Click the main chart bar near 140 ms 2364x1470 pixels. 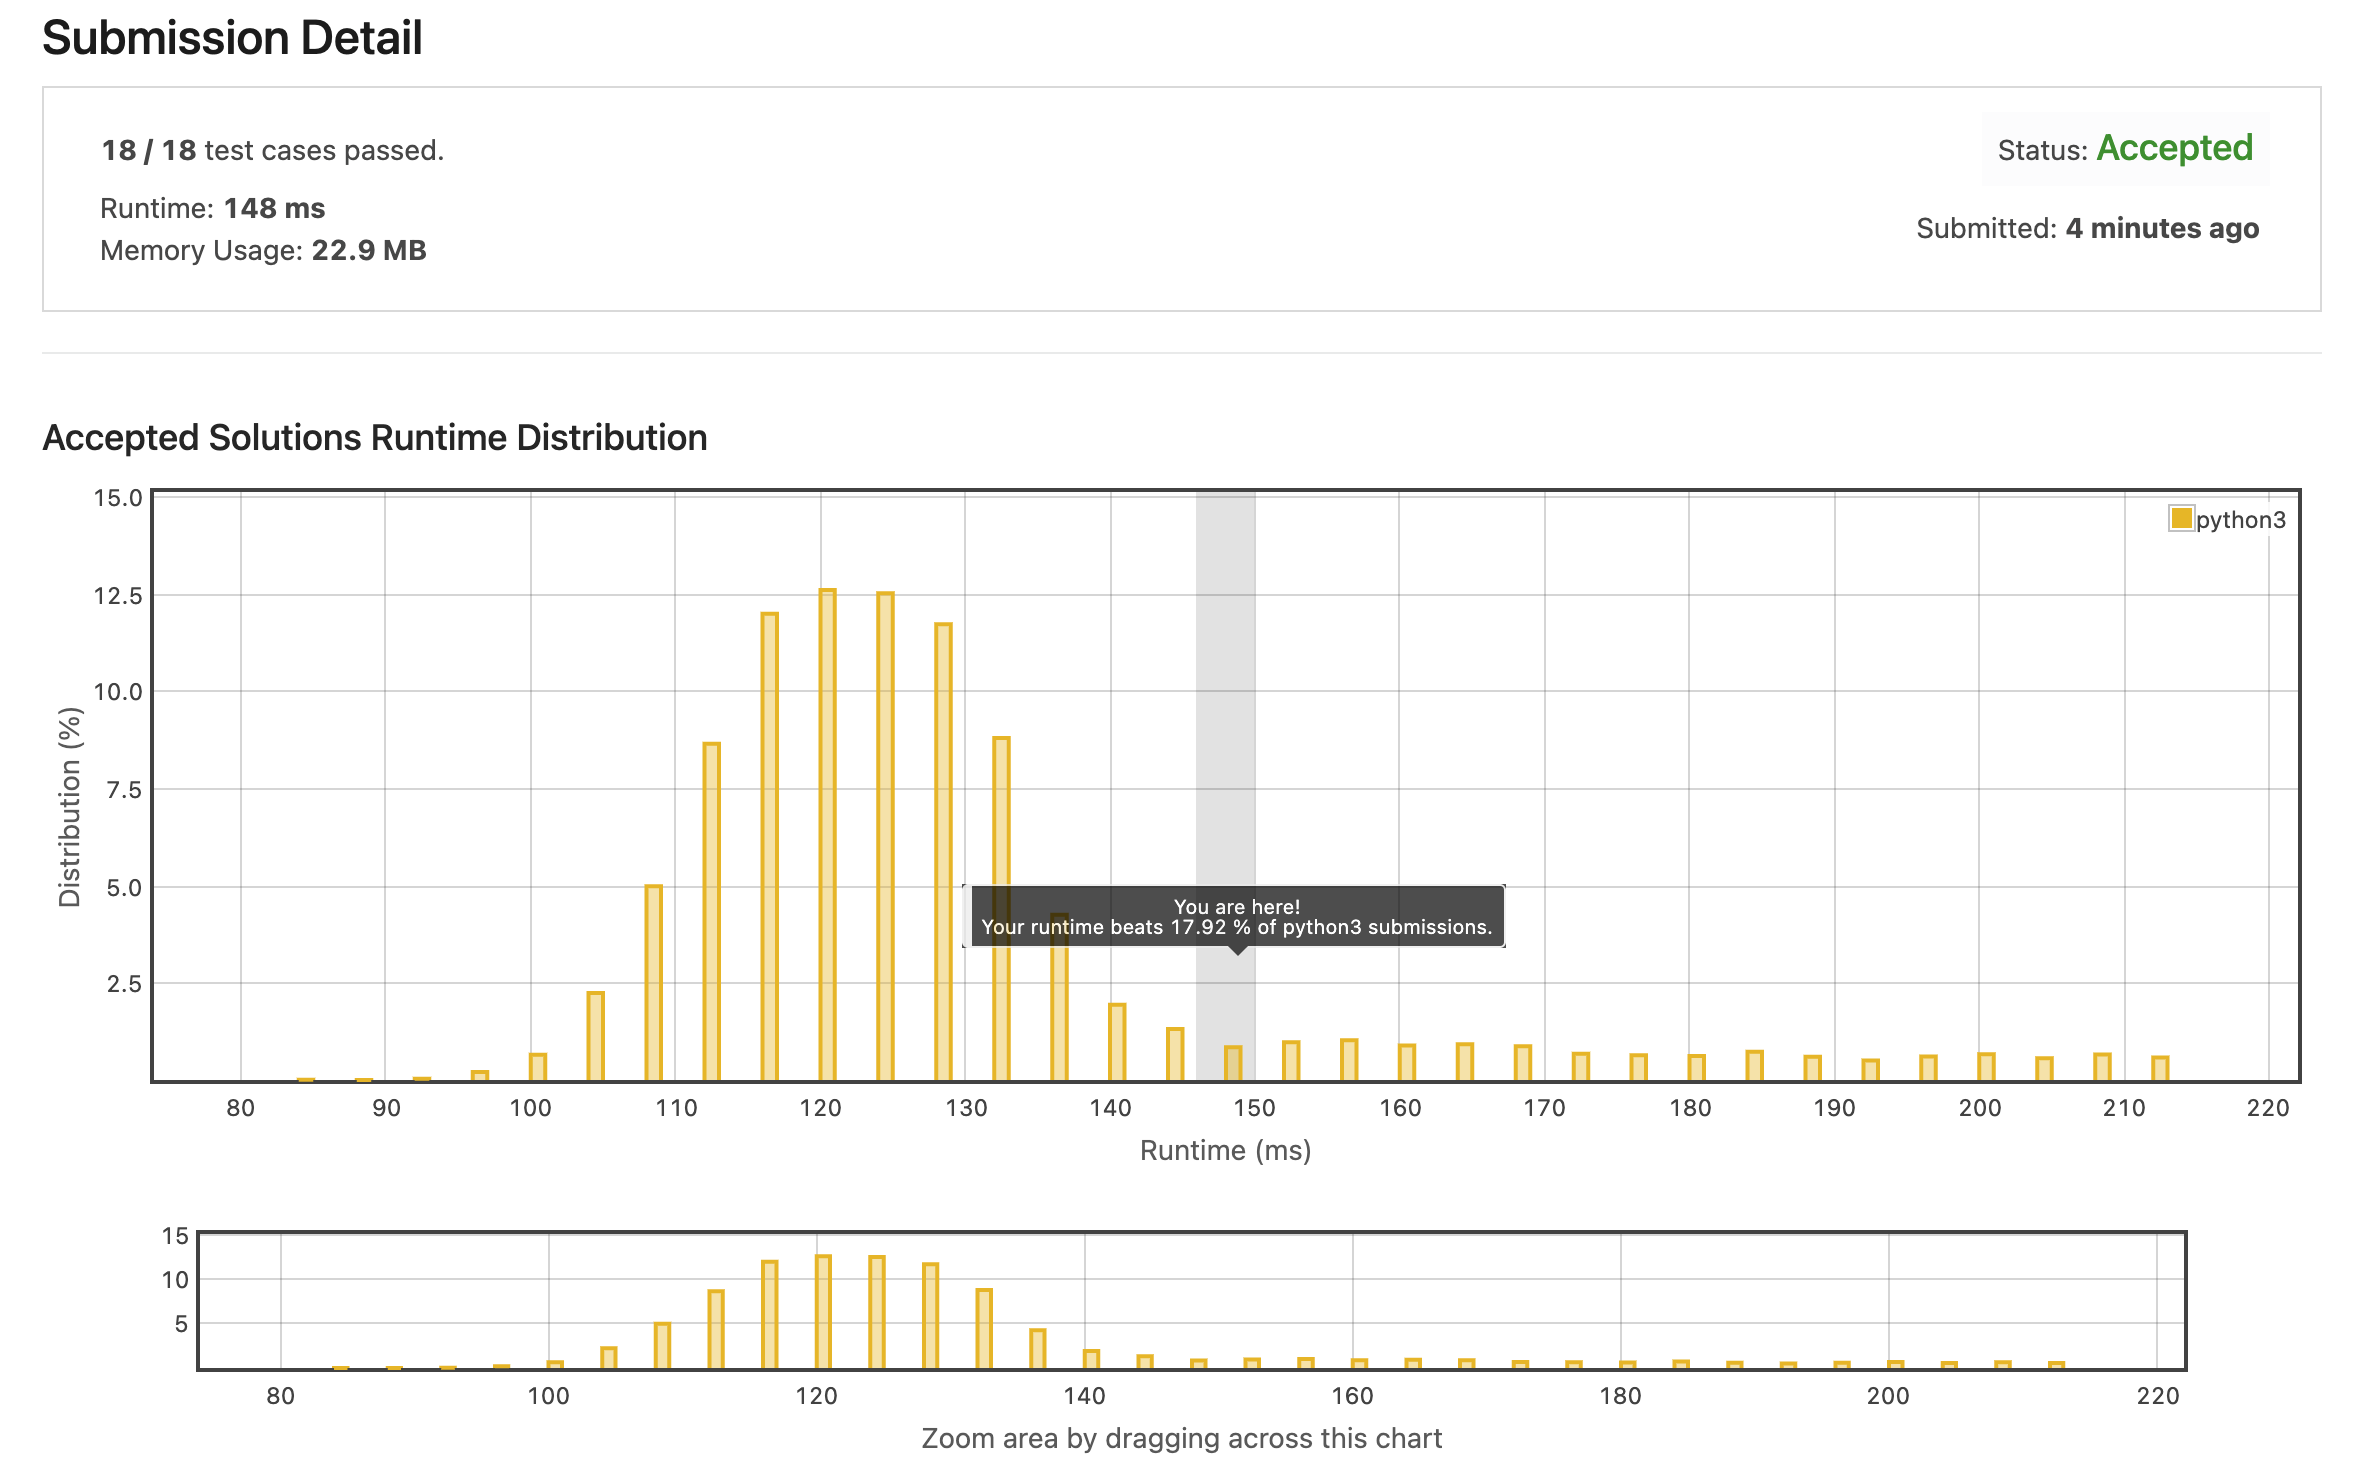coord(1117,1042)
